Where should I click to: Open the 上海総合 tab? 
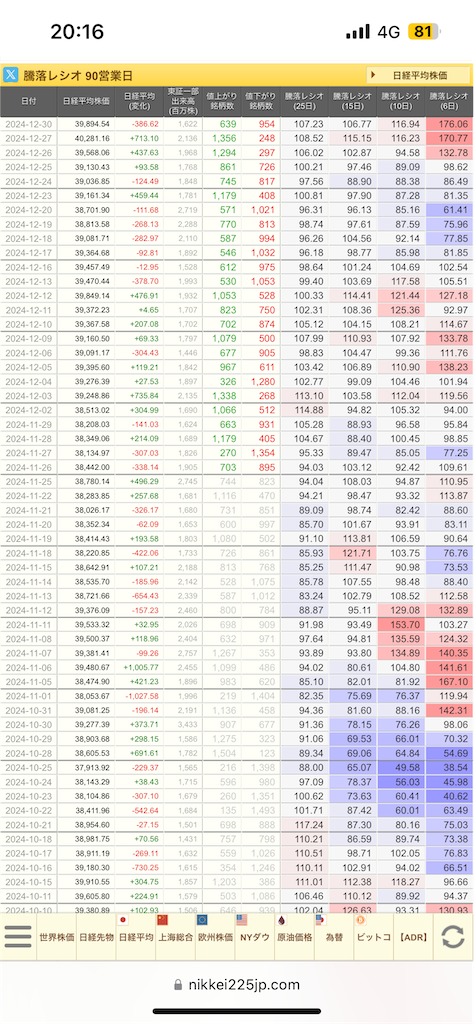tap(175, 936)
